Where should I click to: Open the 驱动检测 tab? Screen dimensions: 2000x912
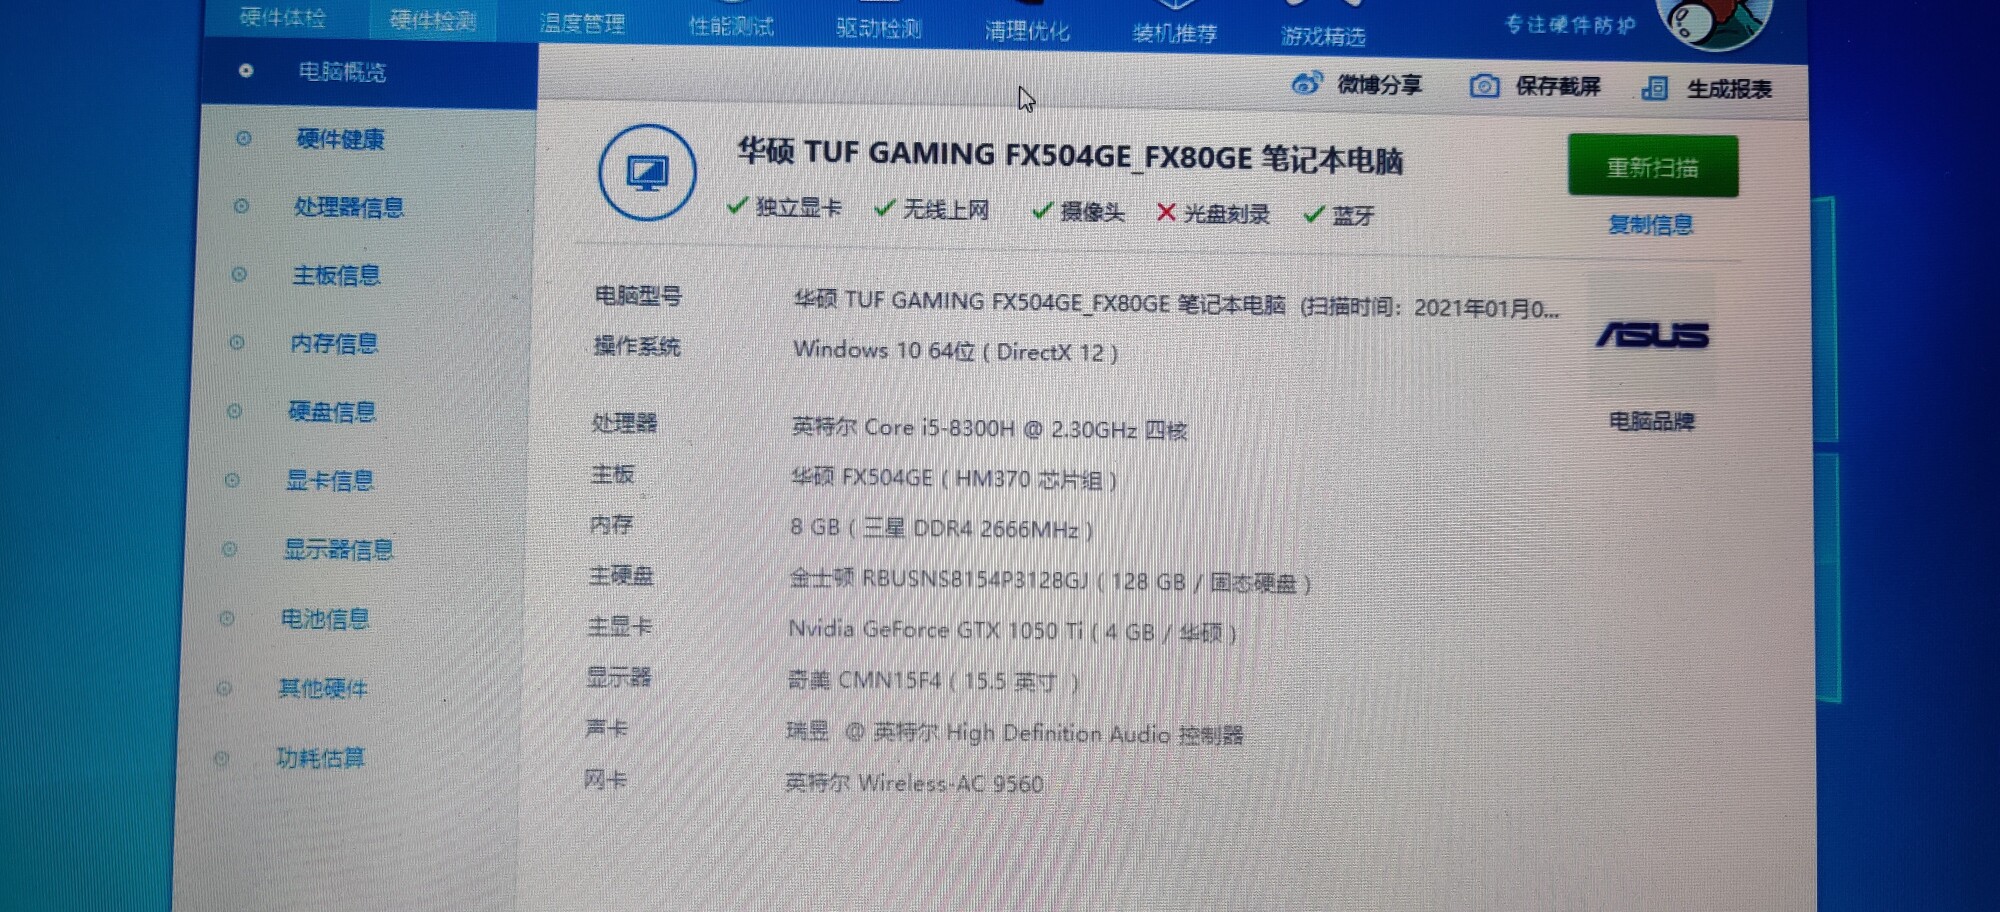click(879, 28)
